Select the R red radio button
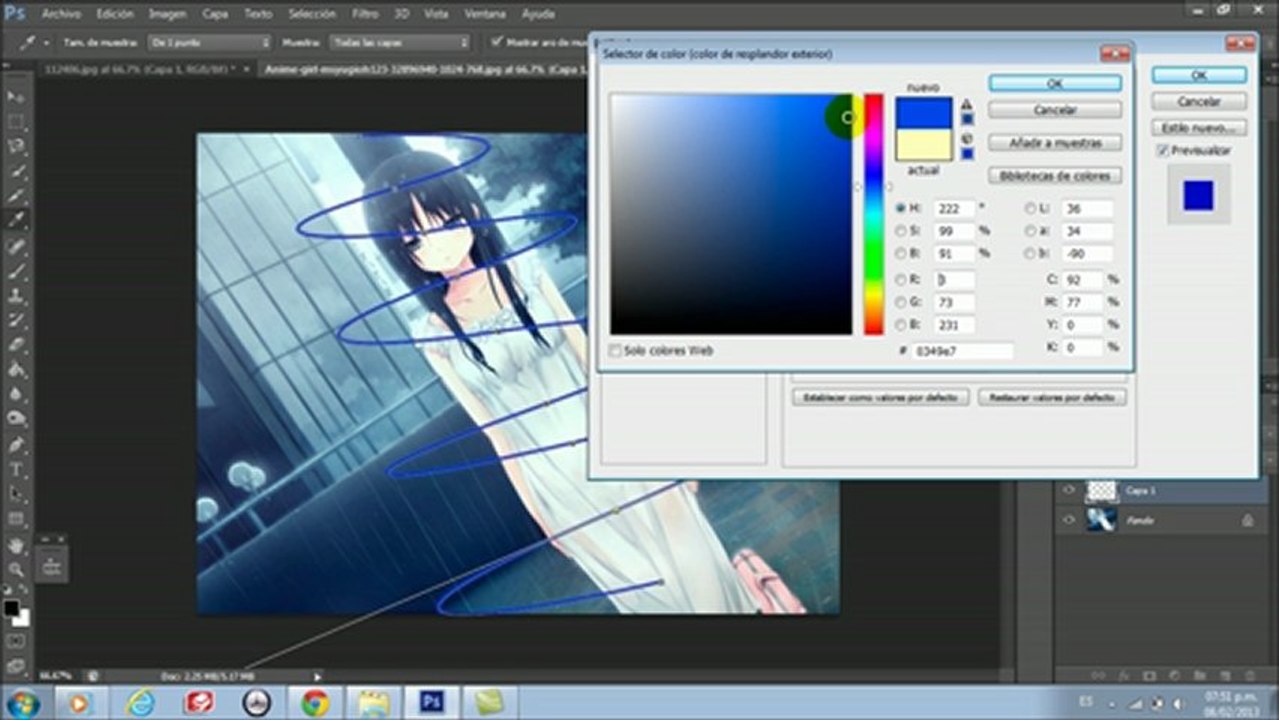1279x720 pixels. click(901, 279)
